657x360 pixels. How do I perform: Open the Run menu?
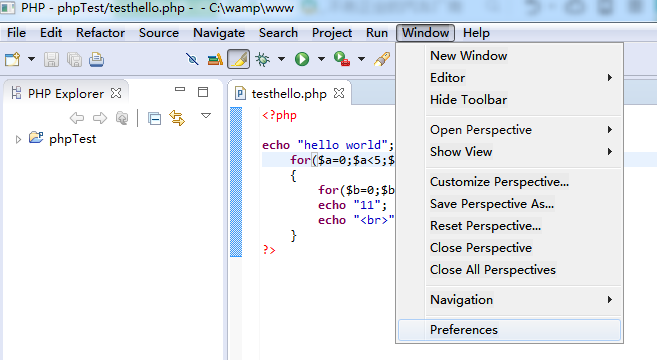(x=377, y=33)
